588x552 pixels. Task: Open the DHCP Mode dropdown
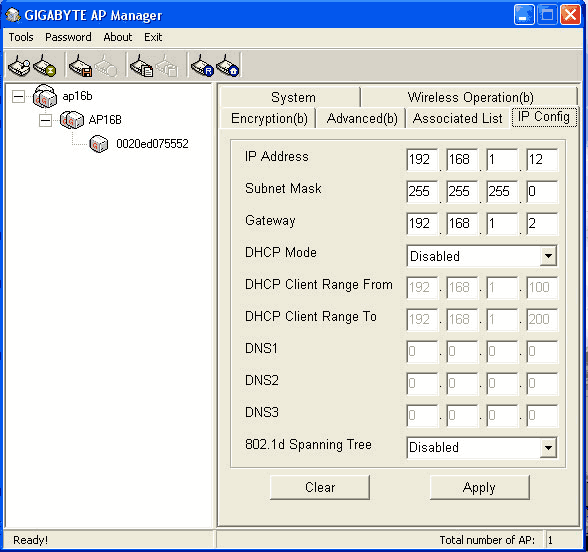(x=548, y=256)
